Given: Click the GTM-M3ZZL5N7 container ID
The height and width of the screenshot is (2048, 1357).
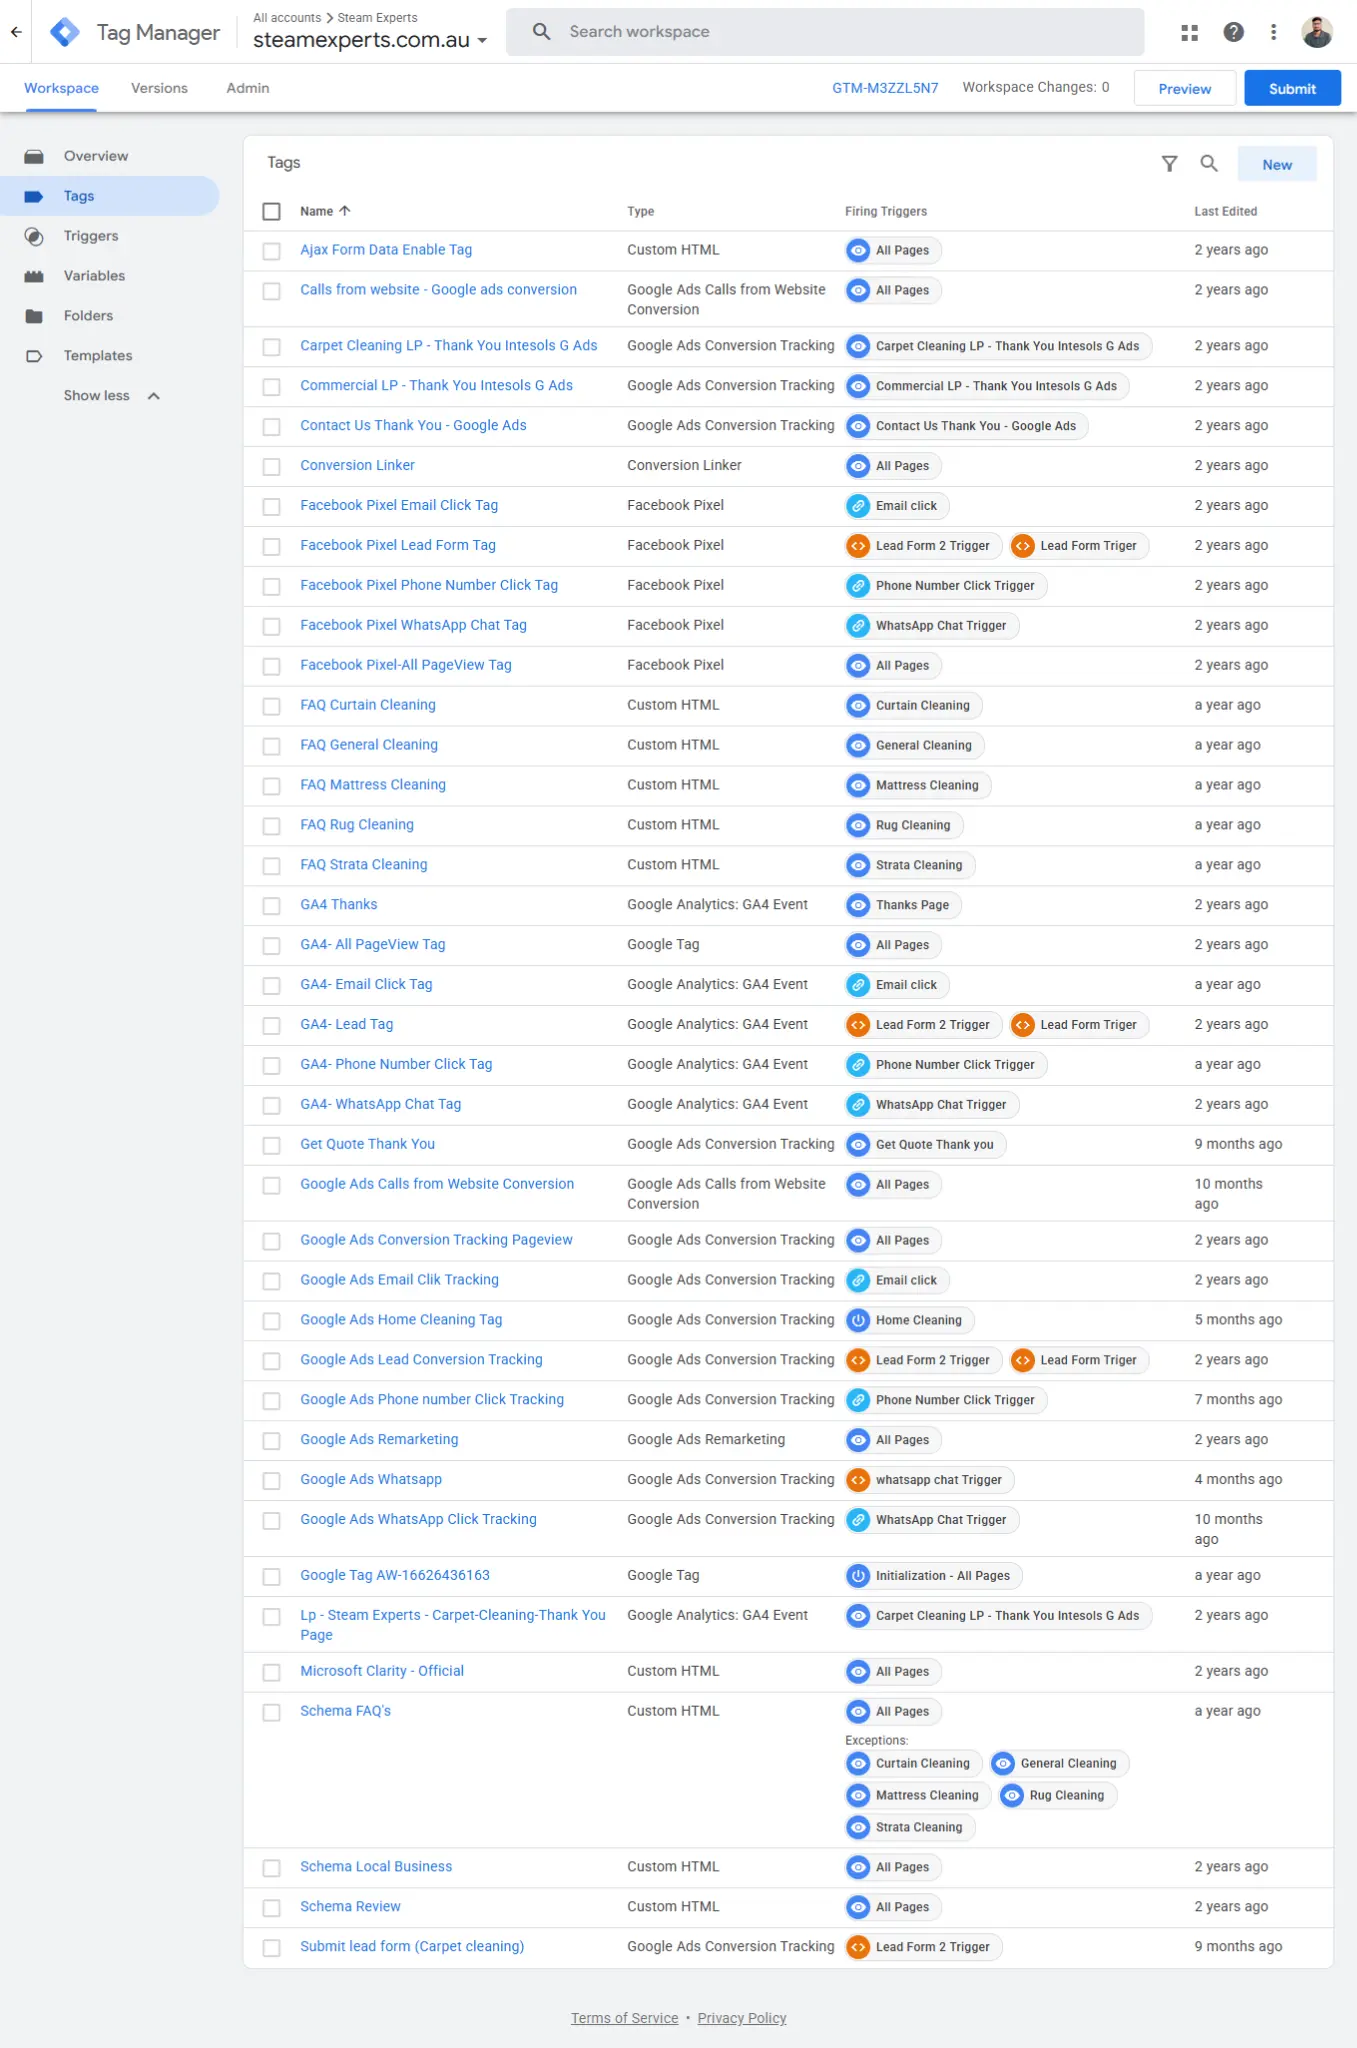Looking at the screenshot, I should click(885, 88).
